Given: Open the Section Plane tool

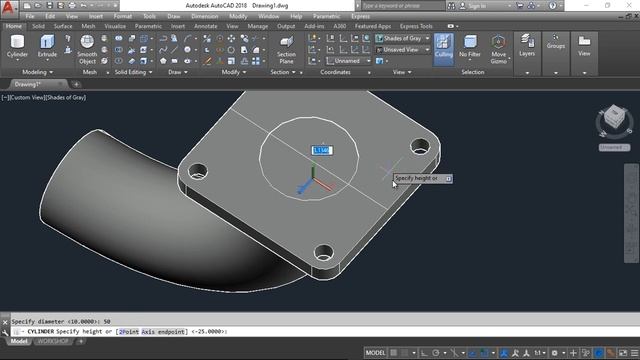Looking at the screenshot, I should tap(286, 49).
